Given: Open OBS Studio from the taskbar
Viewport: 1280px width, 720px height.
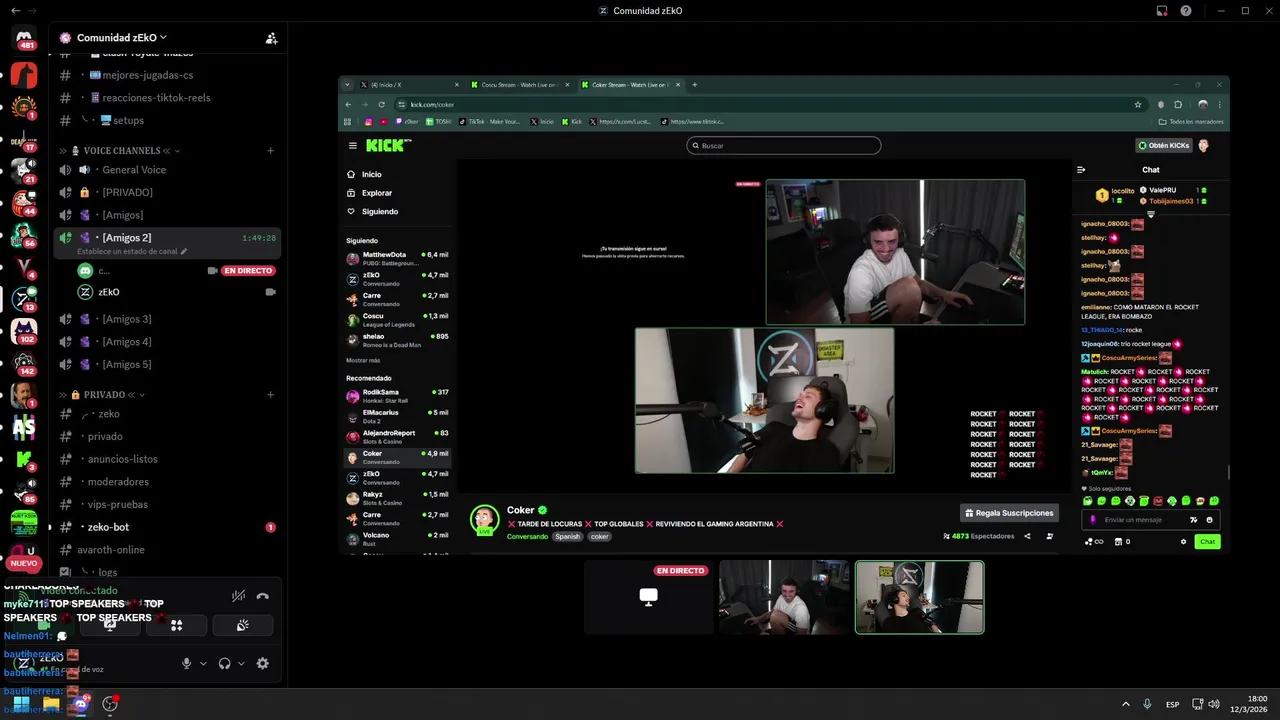Looking at the screenshot, I should coord(110,704).
